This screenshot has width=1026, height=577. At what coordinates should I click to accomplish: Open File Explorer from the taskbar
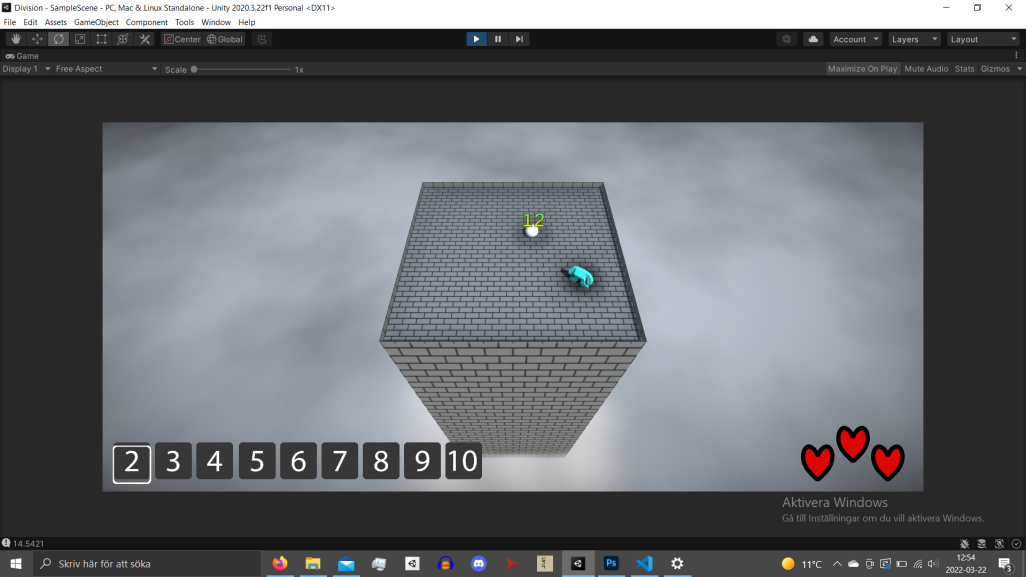[313, 563]
